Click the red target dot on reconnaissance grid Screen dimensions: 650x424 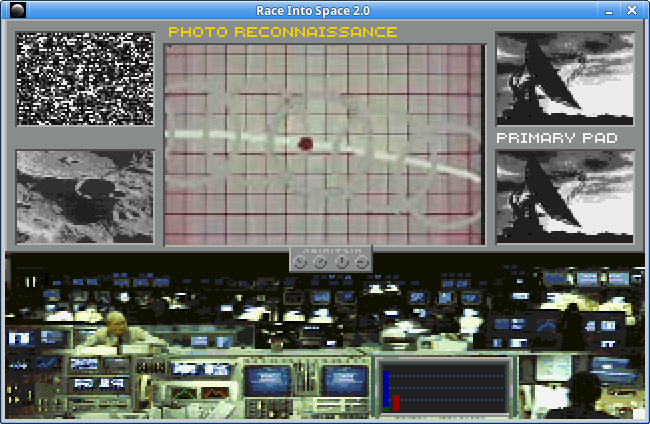pos(306,144)
